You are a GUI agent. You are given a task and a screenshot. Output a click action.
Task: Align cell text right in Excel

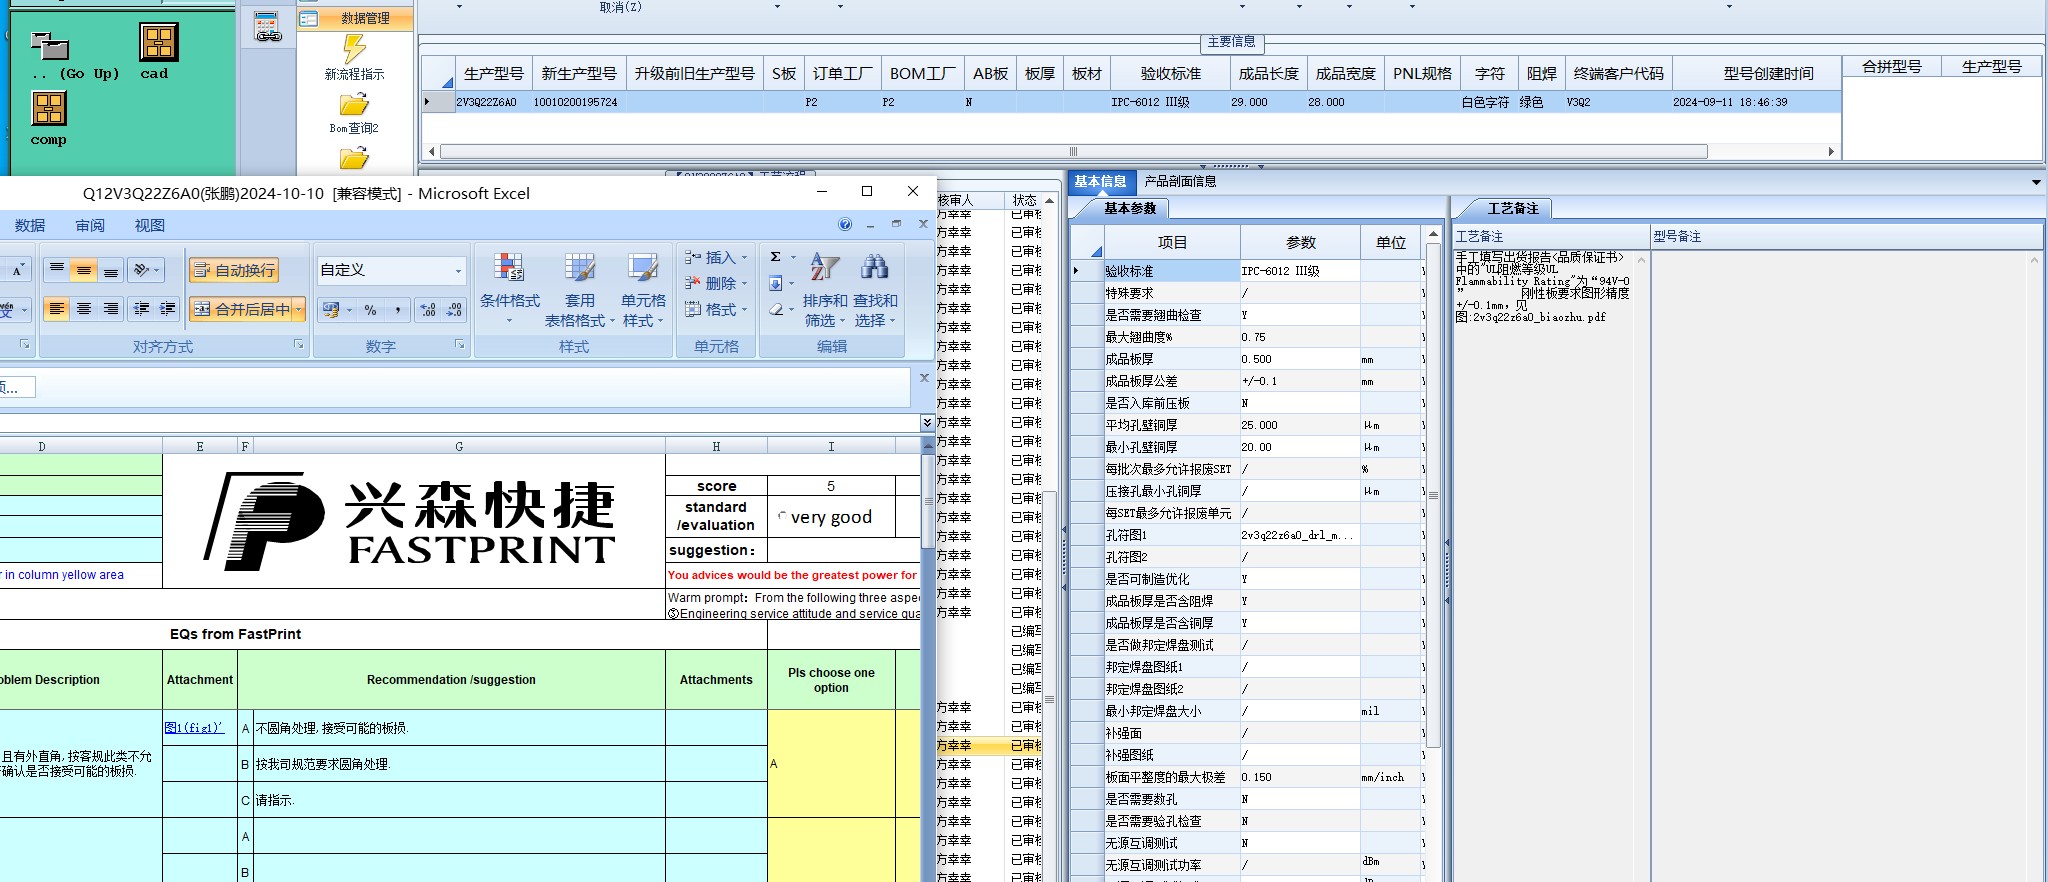coord(111,309)
